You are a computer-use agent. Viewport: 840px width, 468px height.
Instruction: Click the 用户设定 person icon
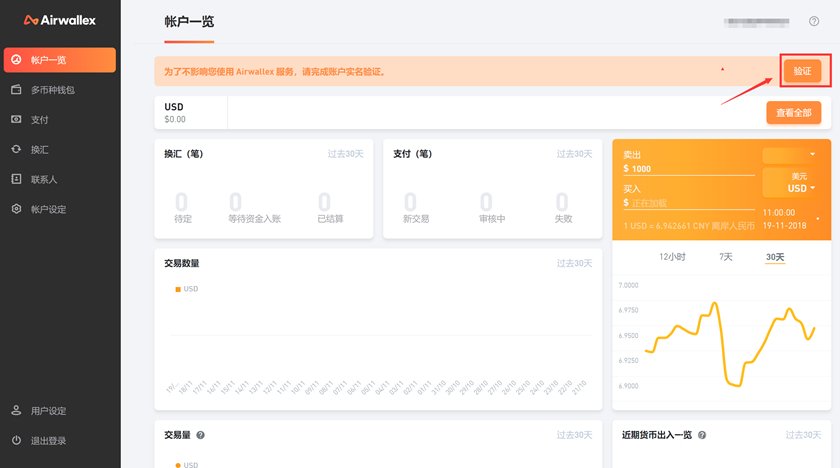17,411
